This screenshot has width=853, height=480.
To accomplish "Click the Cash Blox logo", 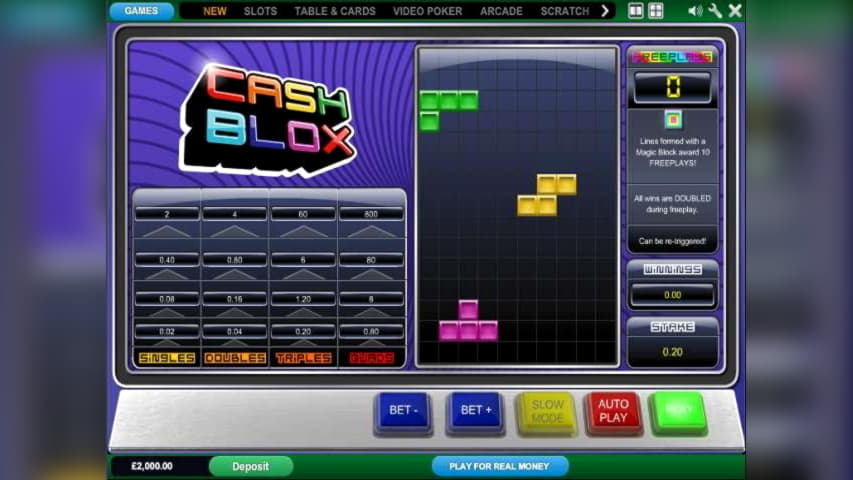I will click(x=268, y=121).
